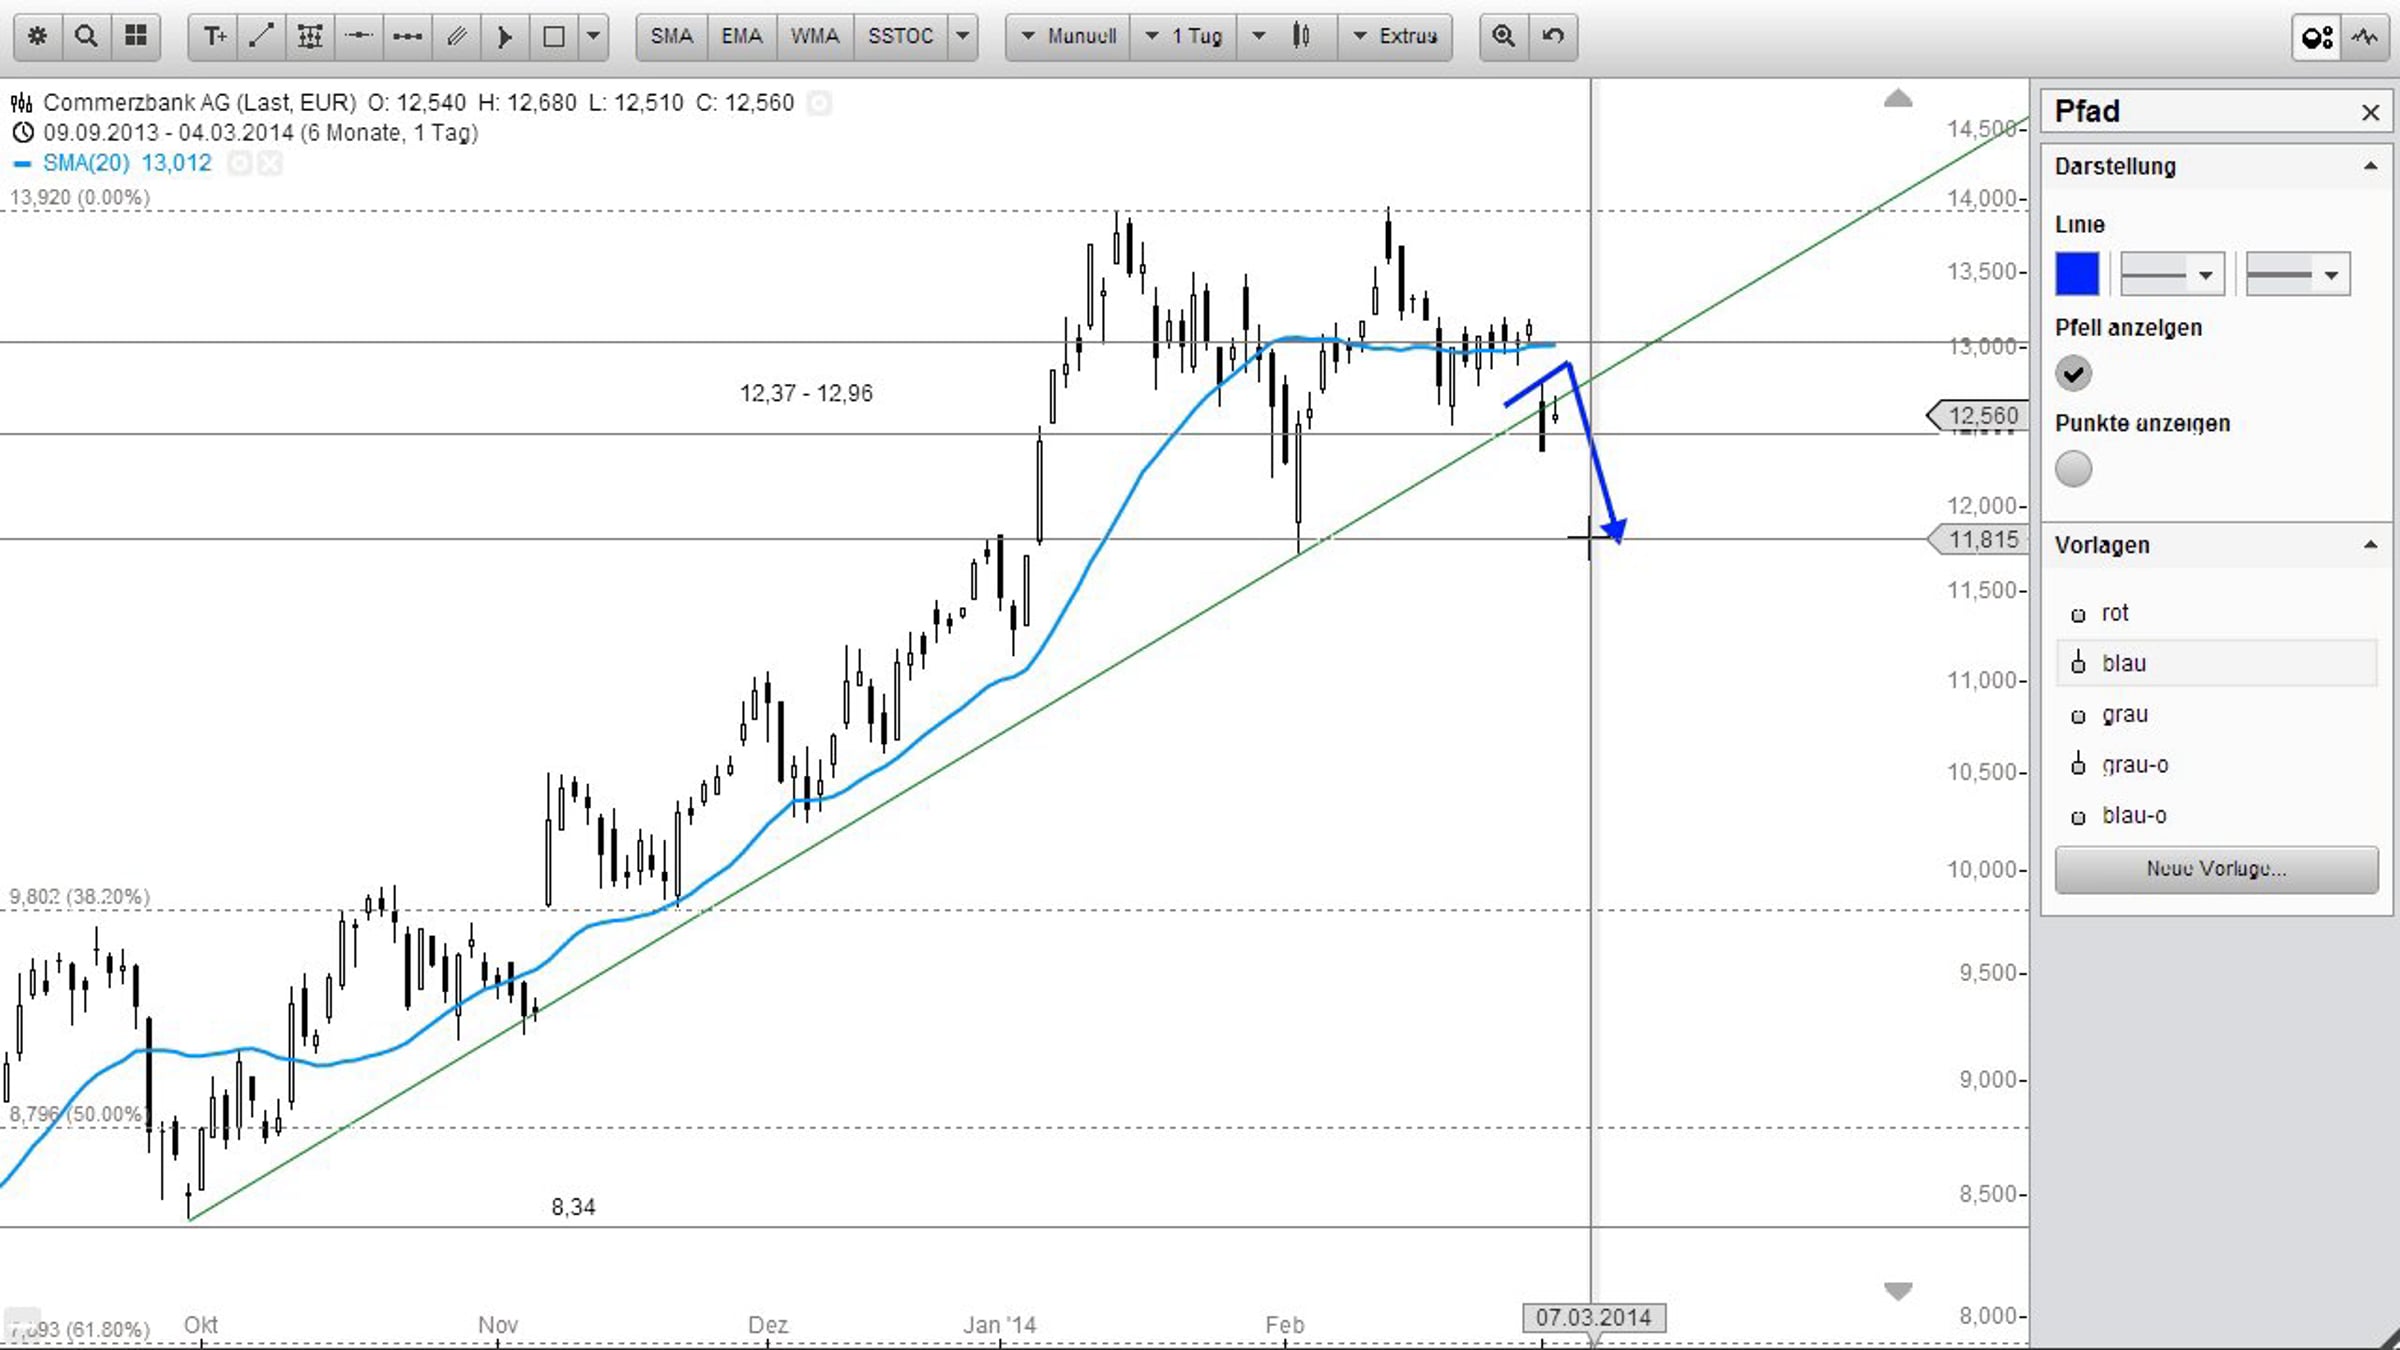Click the zoom-in magnifier icon
Image resolution: width=2400 pixels, height=1350 pixels.
pyautogui.click(x=1503, y=36)
